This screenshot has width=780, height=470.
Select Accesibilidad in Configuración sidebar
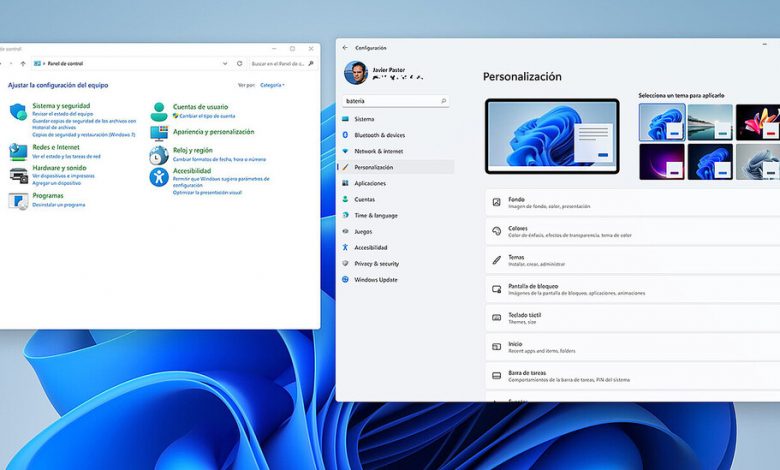(x=396, y=248)
